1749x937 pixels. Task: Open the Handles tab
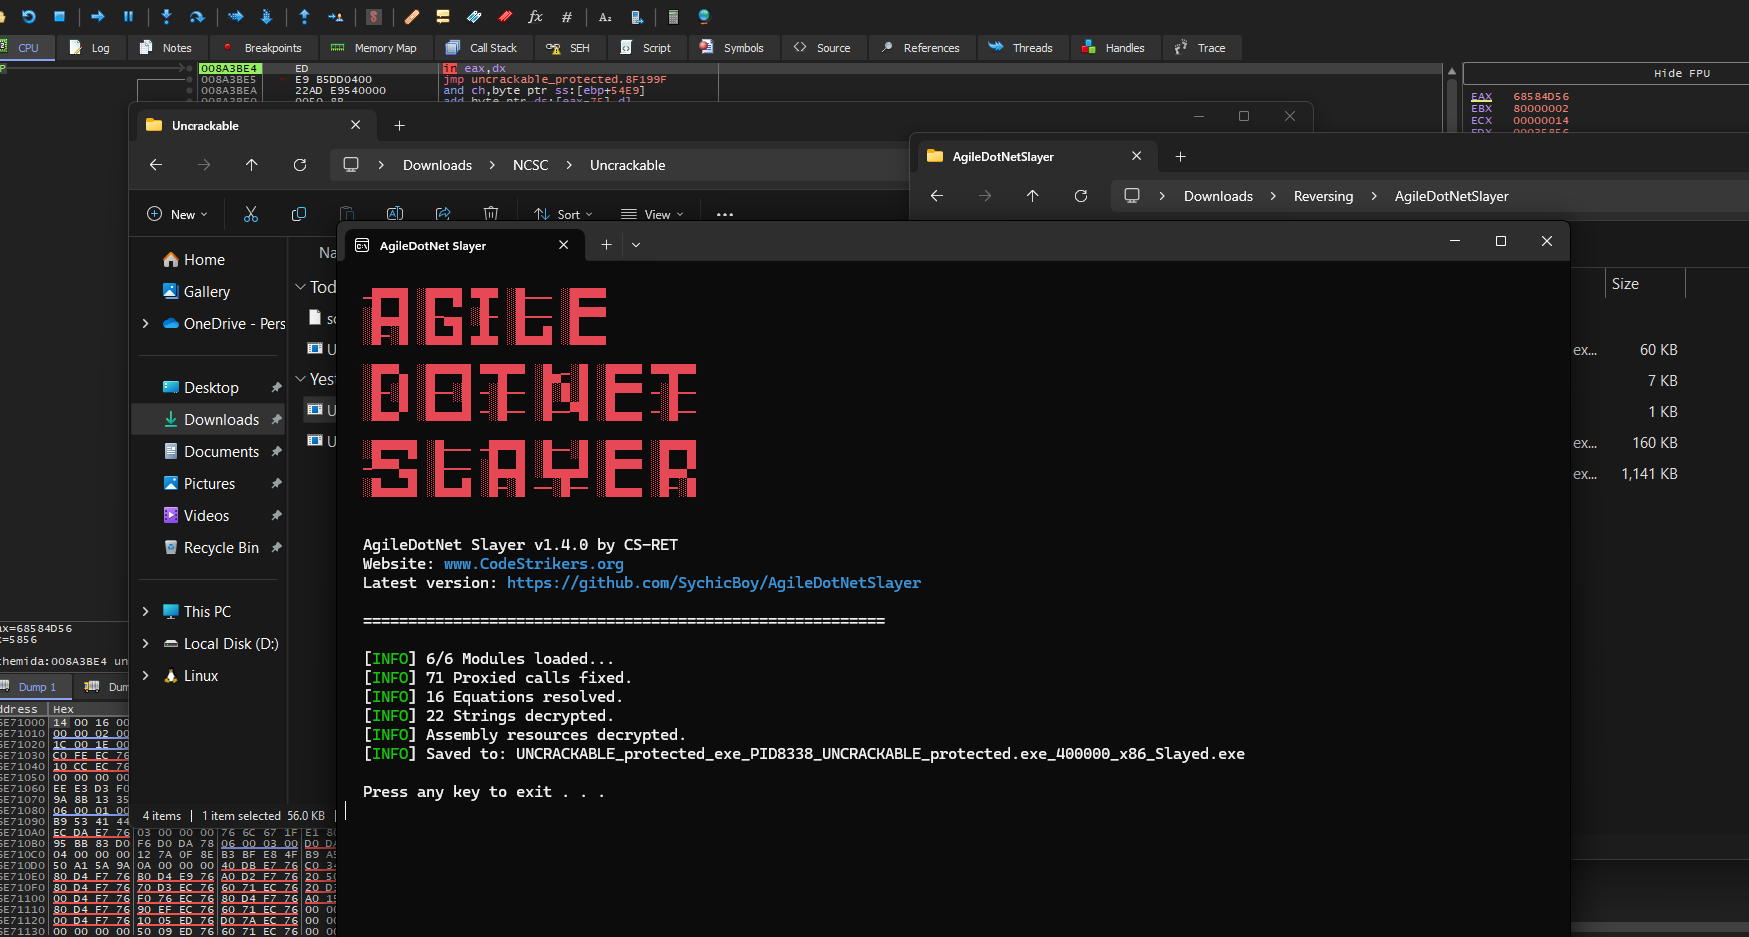point(1114,48)
